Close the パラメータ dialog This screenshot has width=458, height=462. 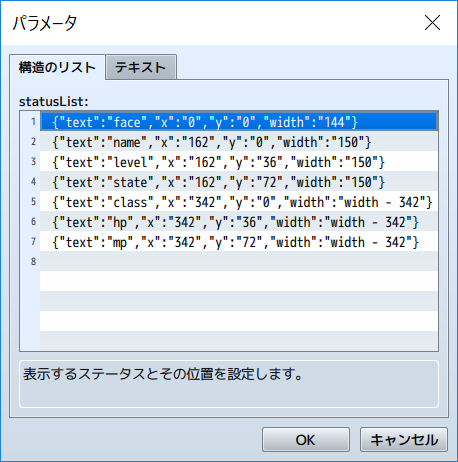point(432,23)
